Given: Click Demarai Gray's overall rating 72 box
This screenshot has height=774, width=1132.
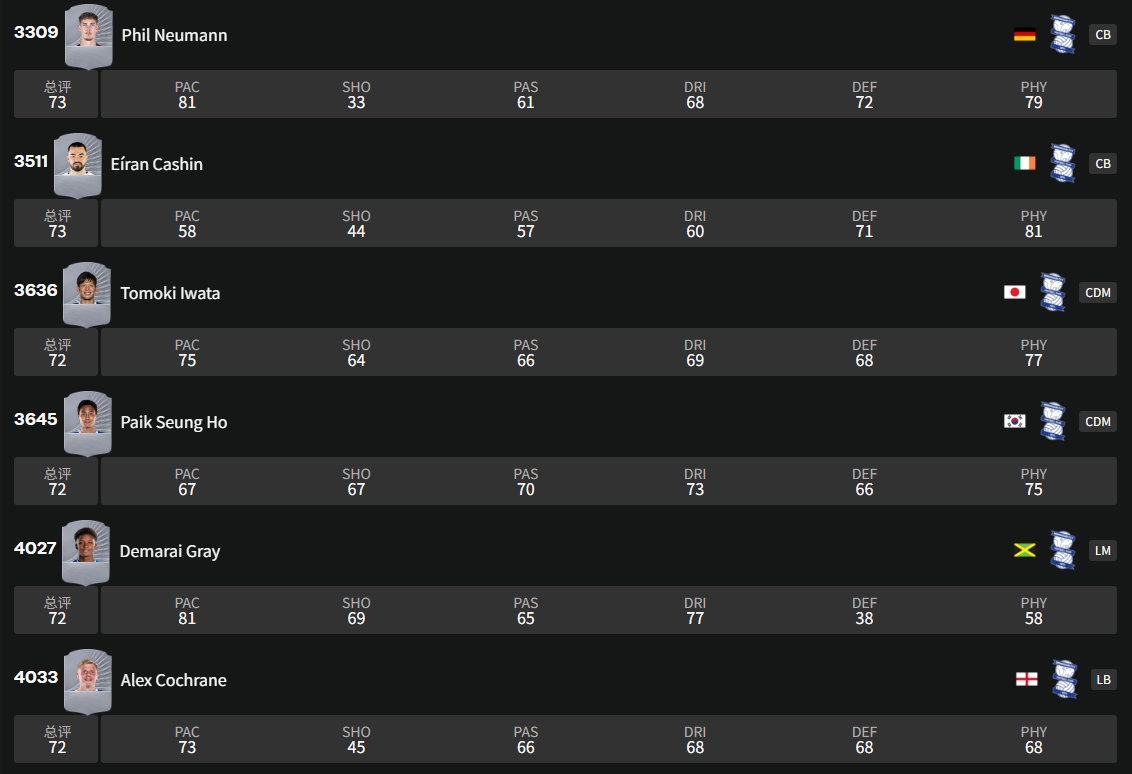Looking at the screenshot, I should click(x=57, y=610).
